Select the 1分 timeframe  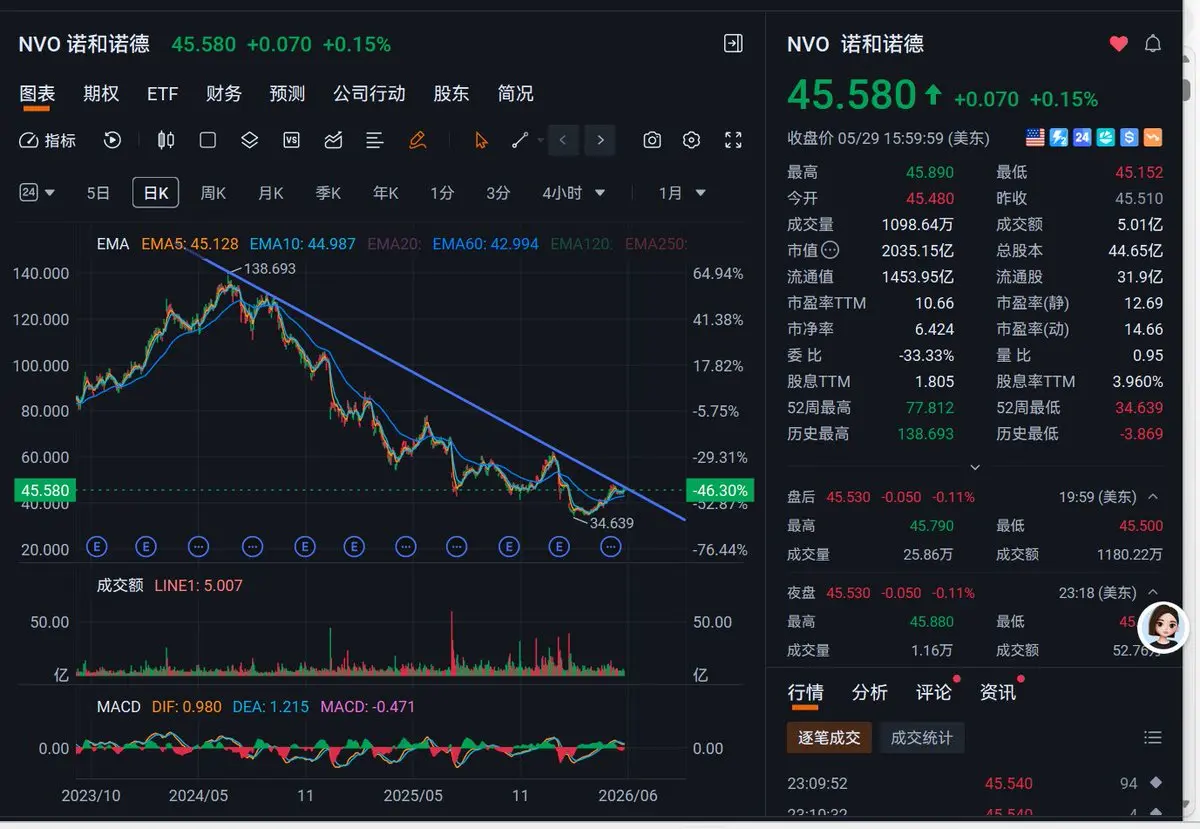(x=441, y=193)
